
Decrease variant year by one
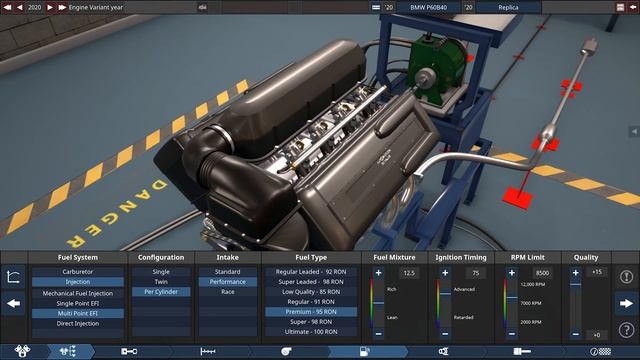20,7
